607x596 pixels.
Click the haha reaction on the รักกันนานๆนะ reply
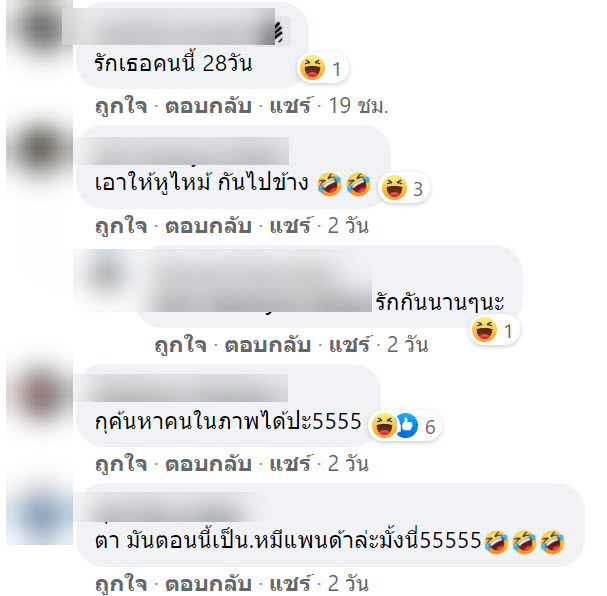pos(484,330)
